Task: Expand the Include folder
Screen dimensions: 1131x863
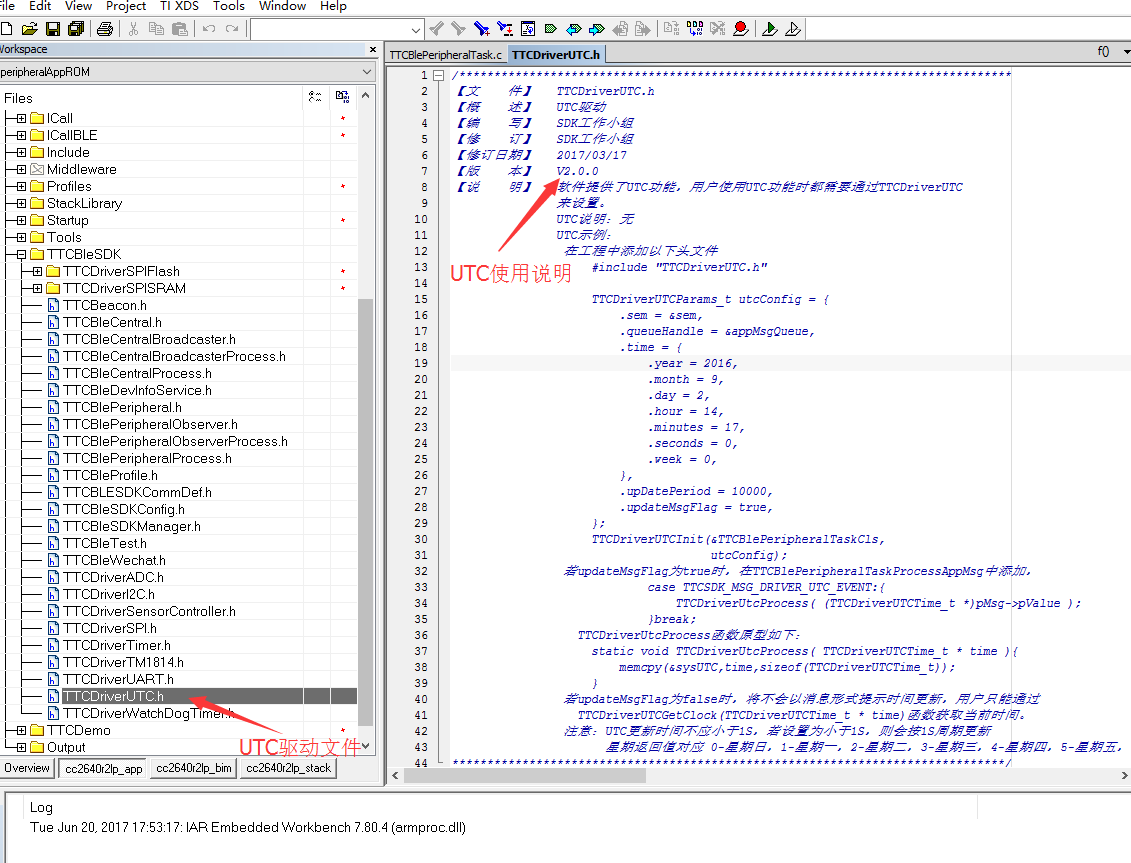Action: [x=21, y=152]
